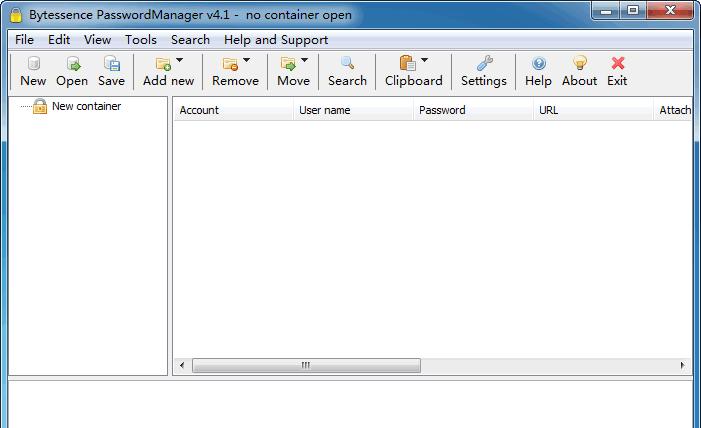Open the File menu
This screenshot has width=701, height=428.
point(24,40)
